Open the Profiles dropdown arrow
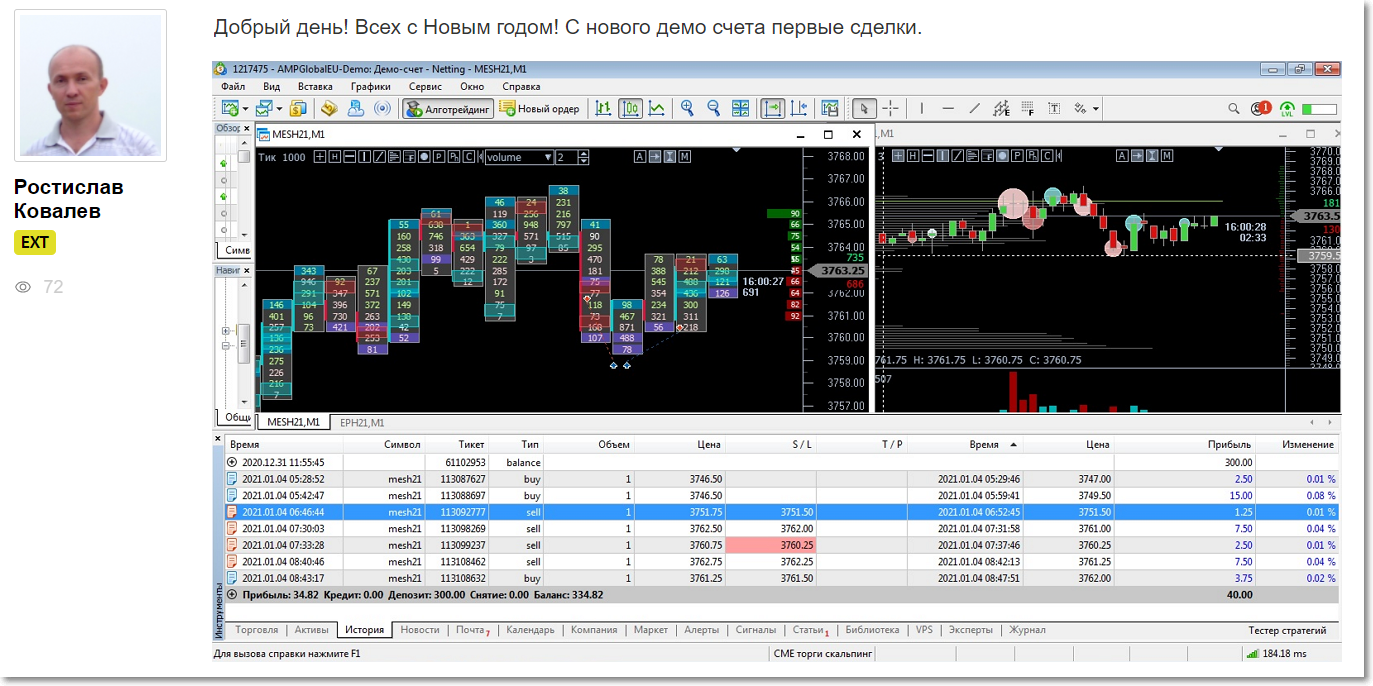Viewport: 1373px width, 686px height. 278,108
